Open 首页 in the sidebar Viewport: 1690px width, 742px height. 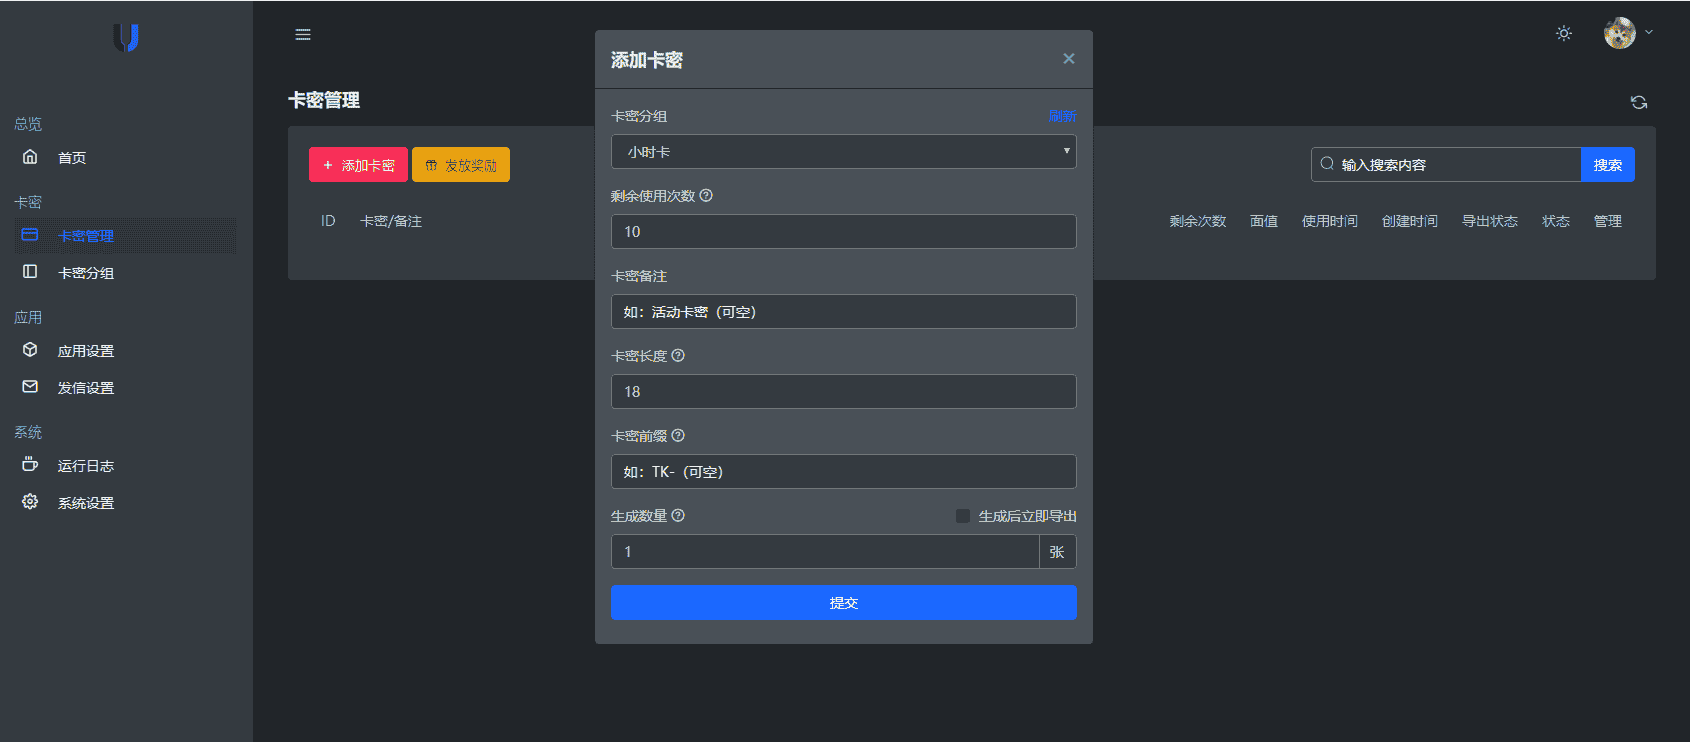(x=72, y=158)
